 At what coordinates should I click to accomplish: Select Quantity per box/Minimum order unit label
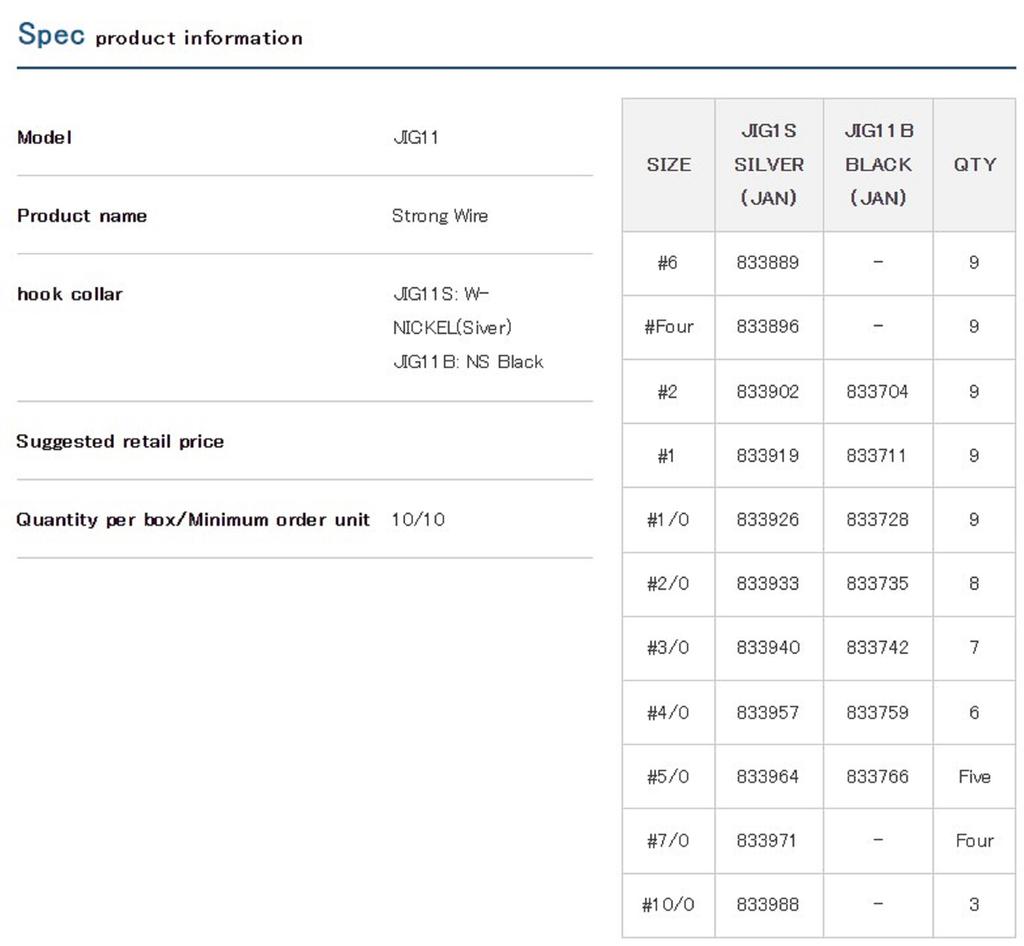[193, 519]
